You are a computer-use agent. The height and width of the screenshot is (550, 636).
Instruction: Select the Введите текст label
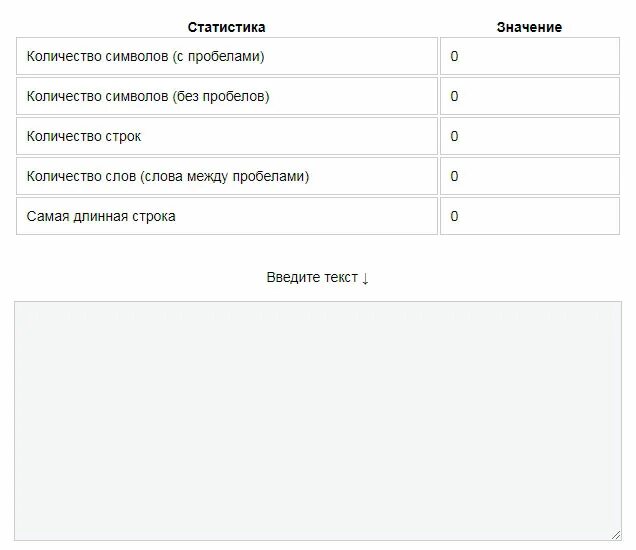pyautogui.click(x=312, y=278)
